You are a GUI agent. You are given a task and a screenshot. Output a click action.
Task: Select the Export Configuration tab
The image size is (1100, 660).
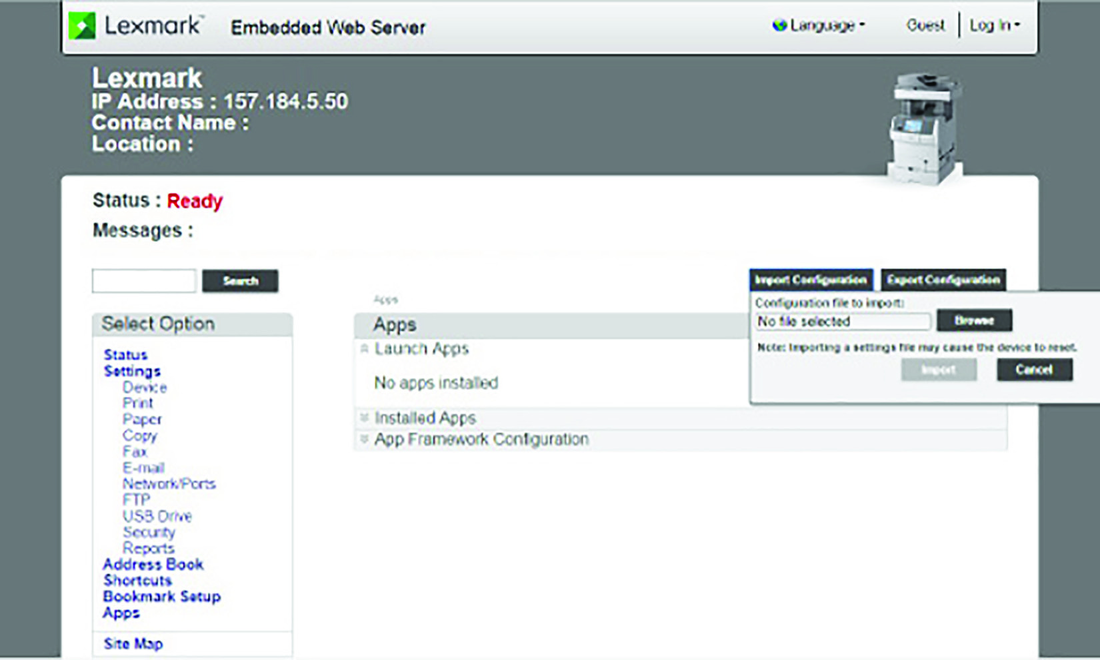pos(943,280)
